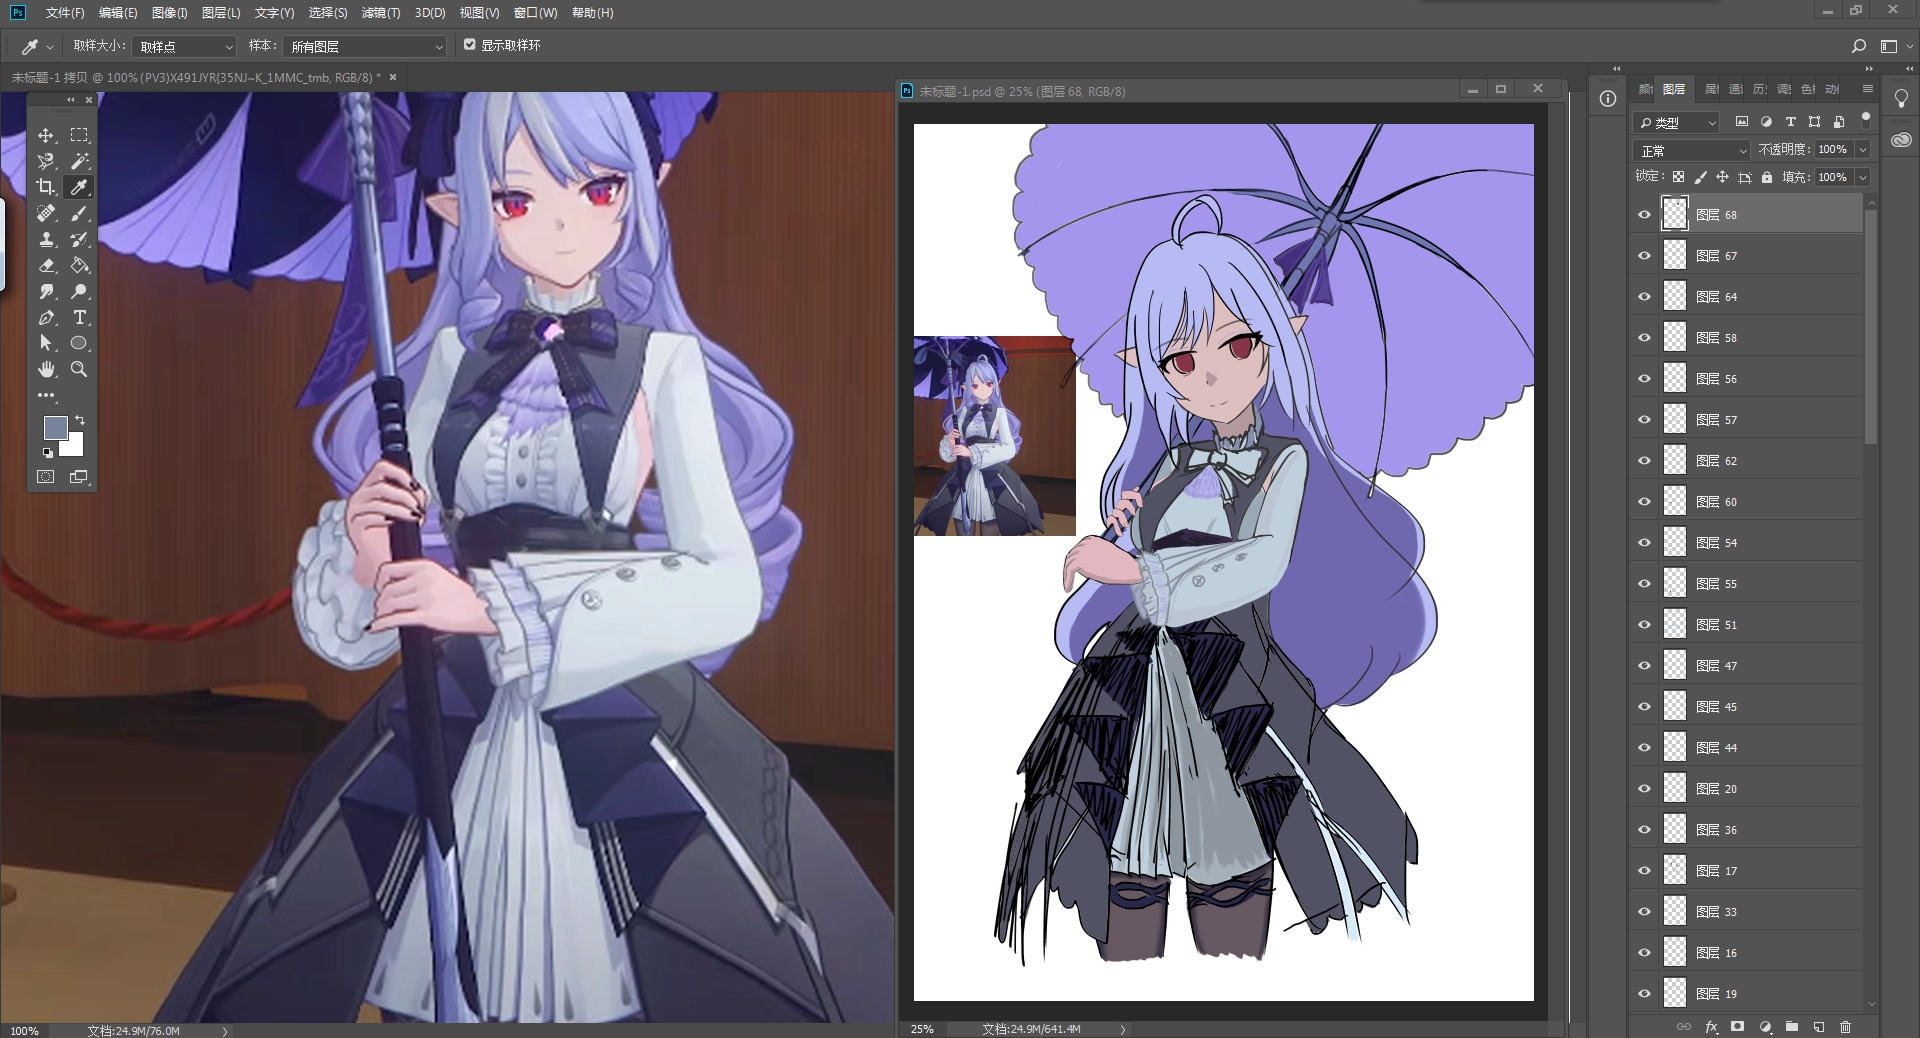Delete layer using the trash icon

point(1846,1027)
